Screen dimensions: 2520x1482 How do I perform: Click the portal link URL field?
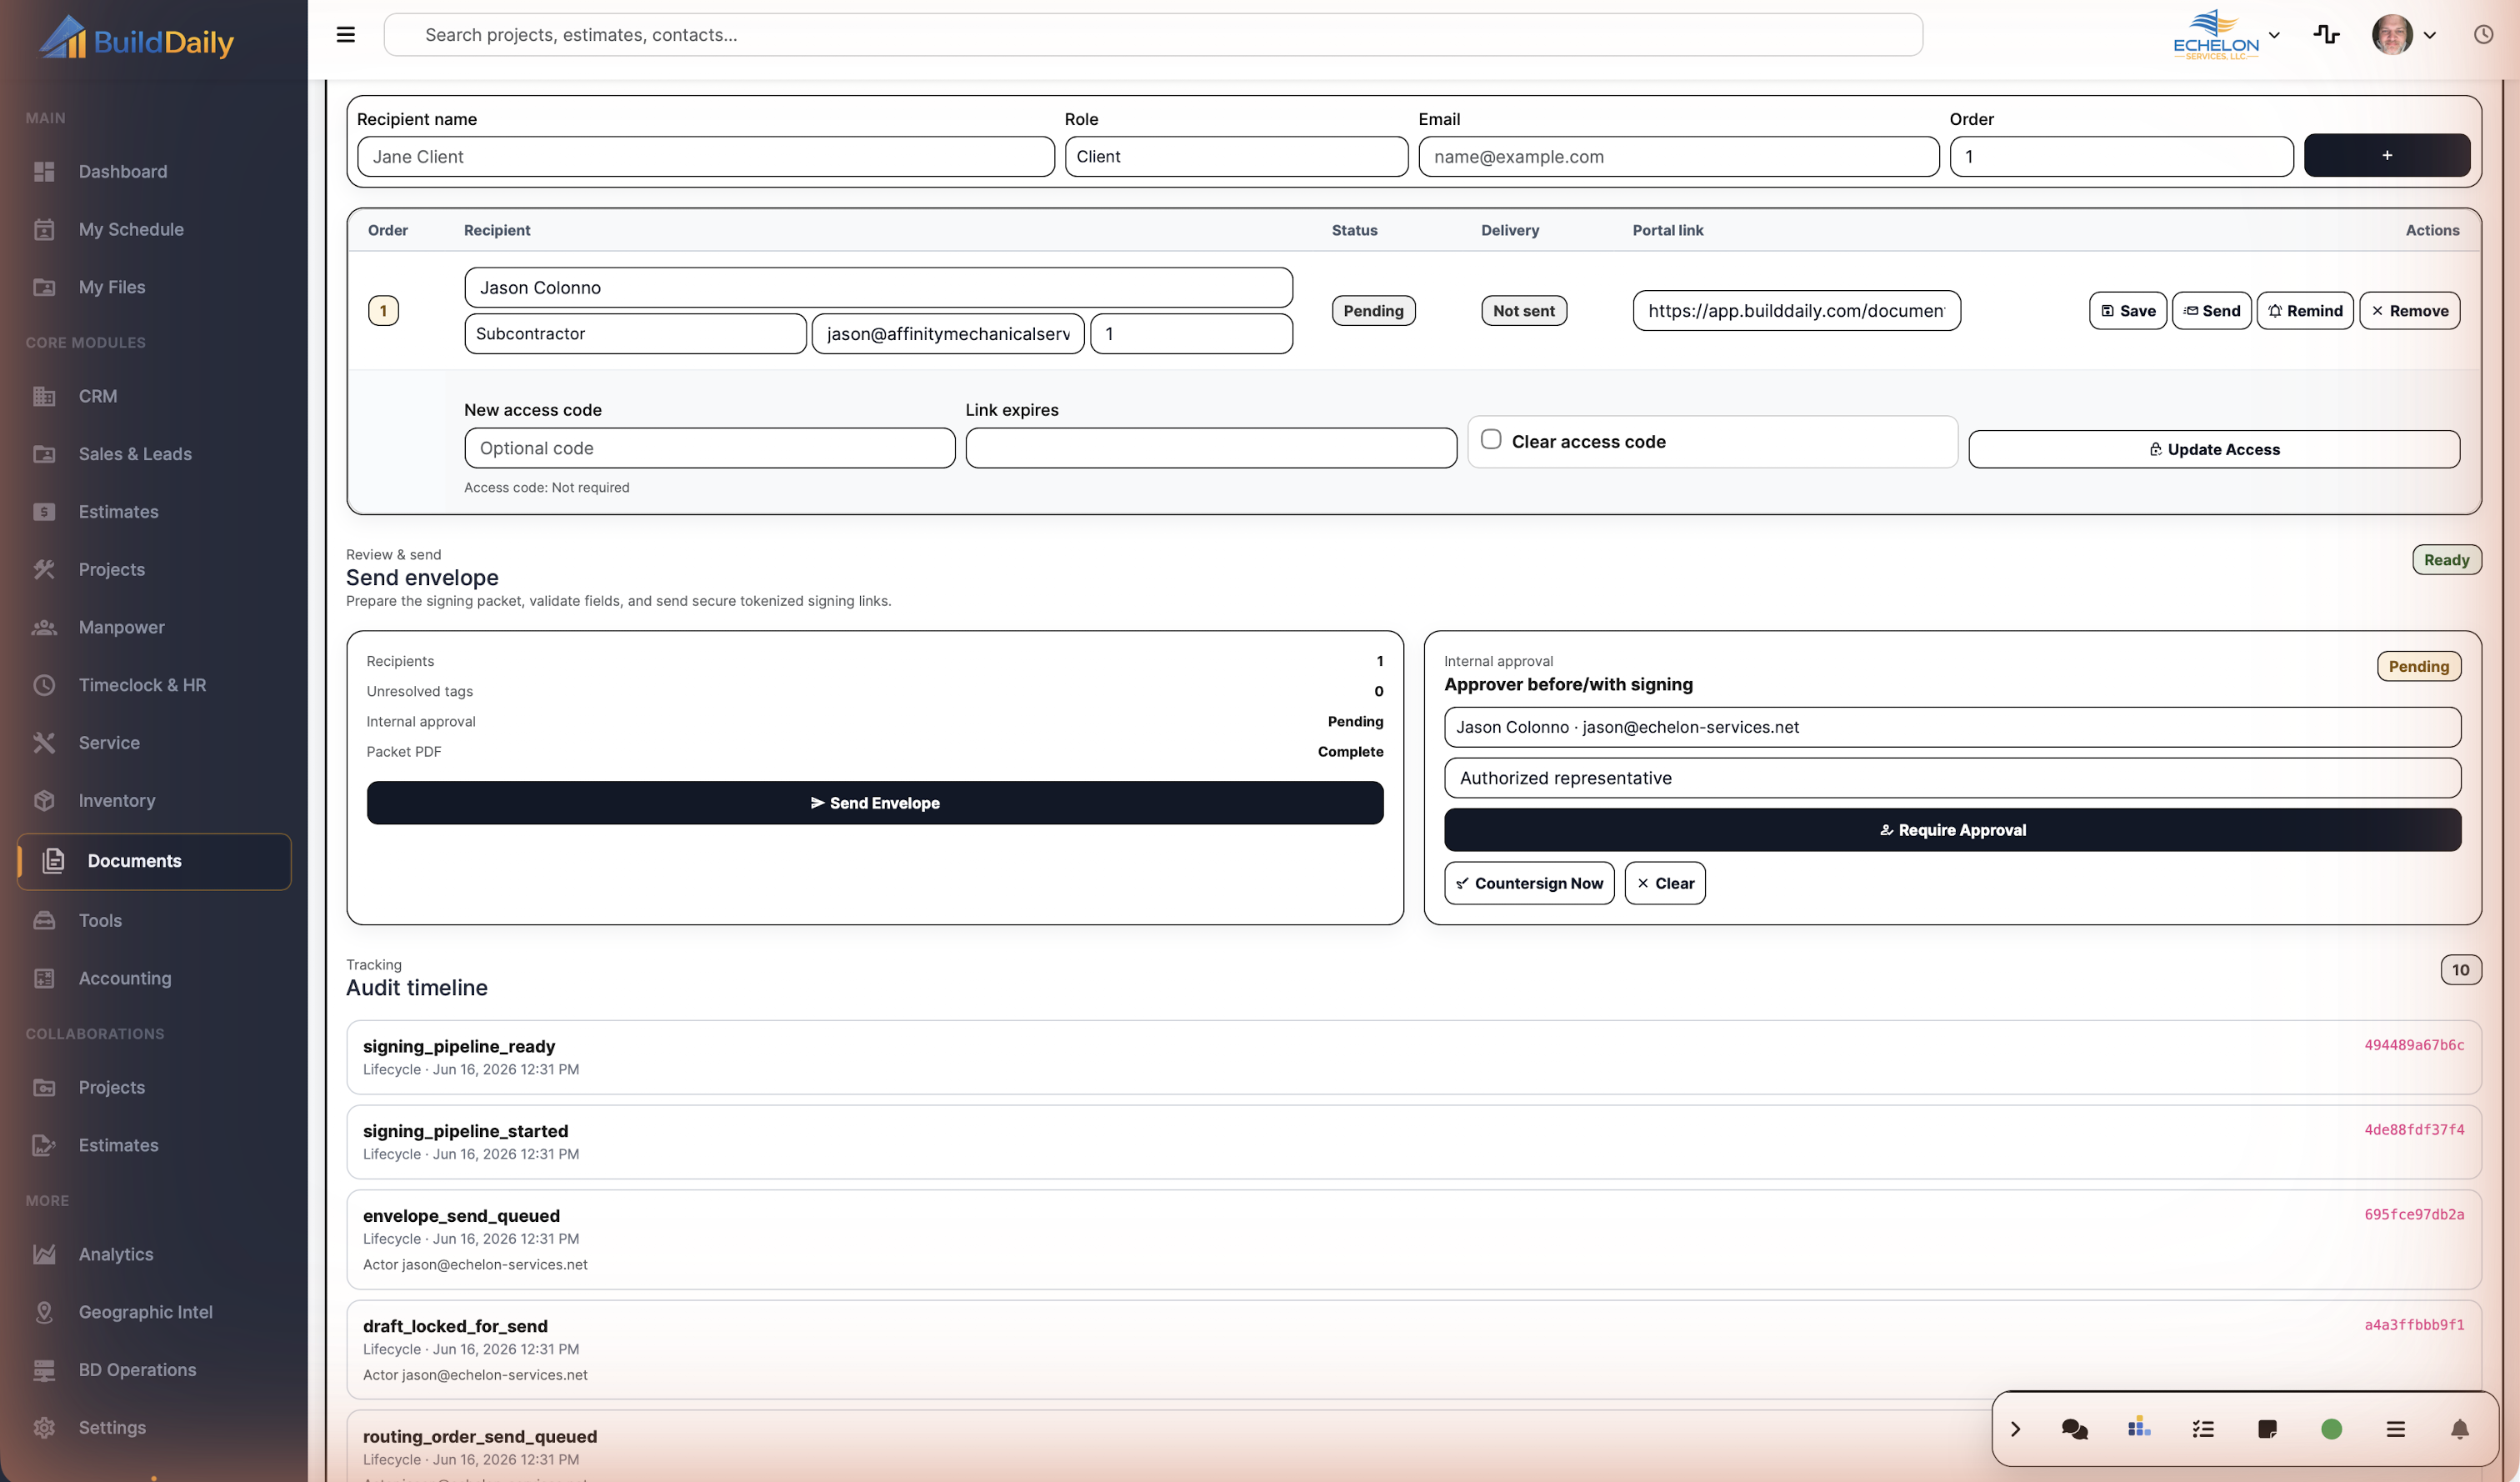pos(1797,311)
